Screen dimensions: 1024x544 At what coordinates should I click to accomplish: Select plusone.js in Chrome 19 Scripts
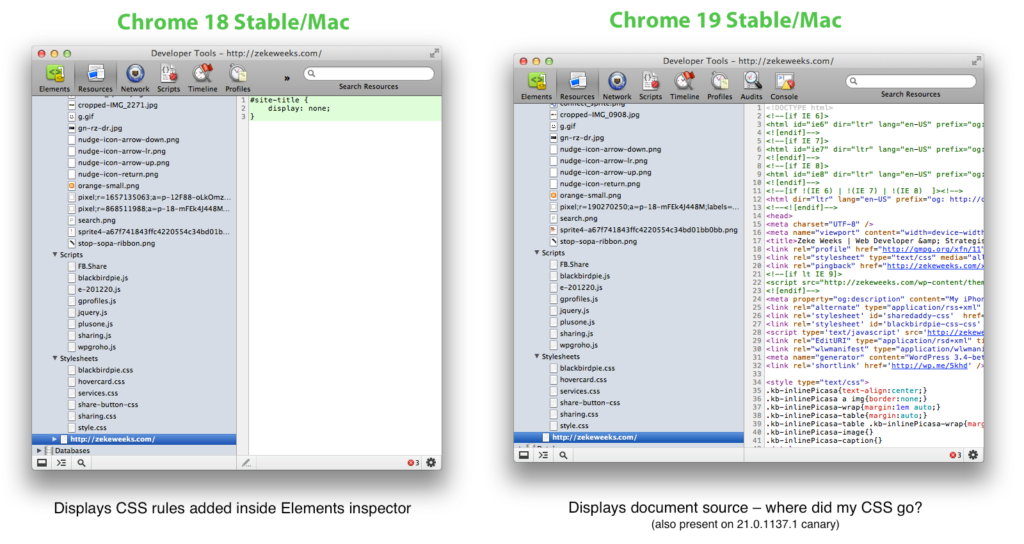pos(577,322)
